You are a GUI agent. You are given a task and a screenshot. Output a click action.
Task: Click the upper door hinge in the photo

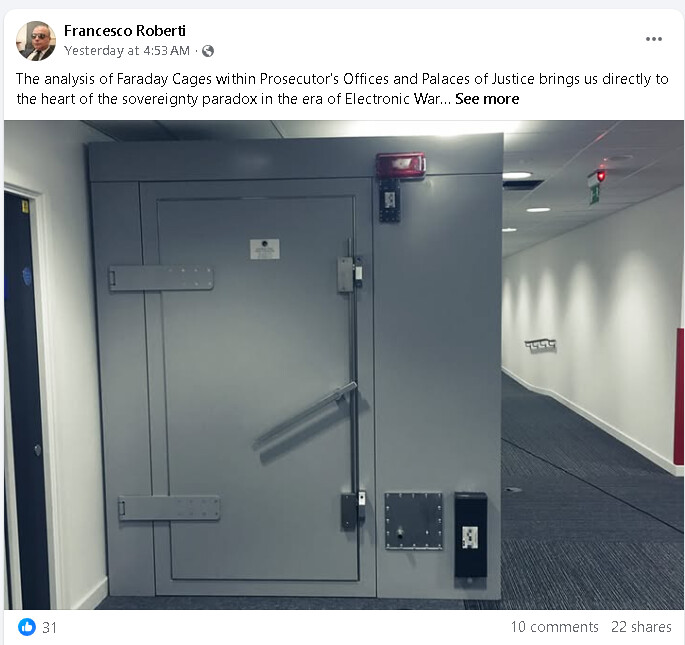pyautogui.click(x=161, y=278)
